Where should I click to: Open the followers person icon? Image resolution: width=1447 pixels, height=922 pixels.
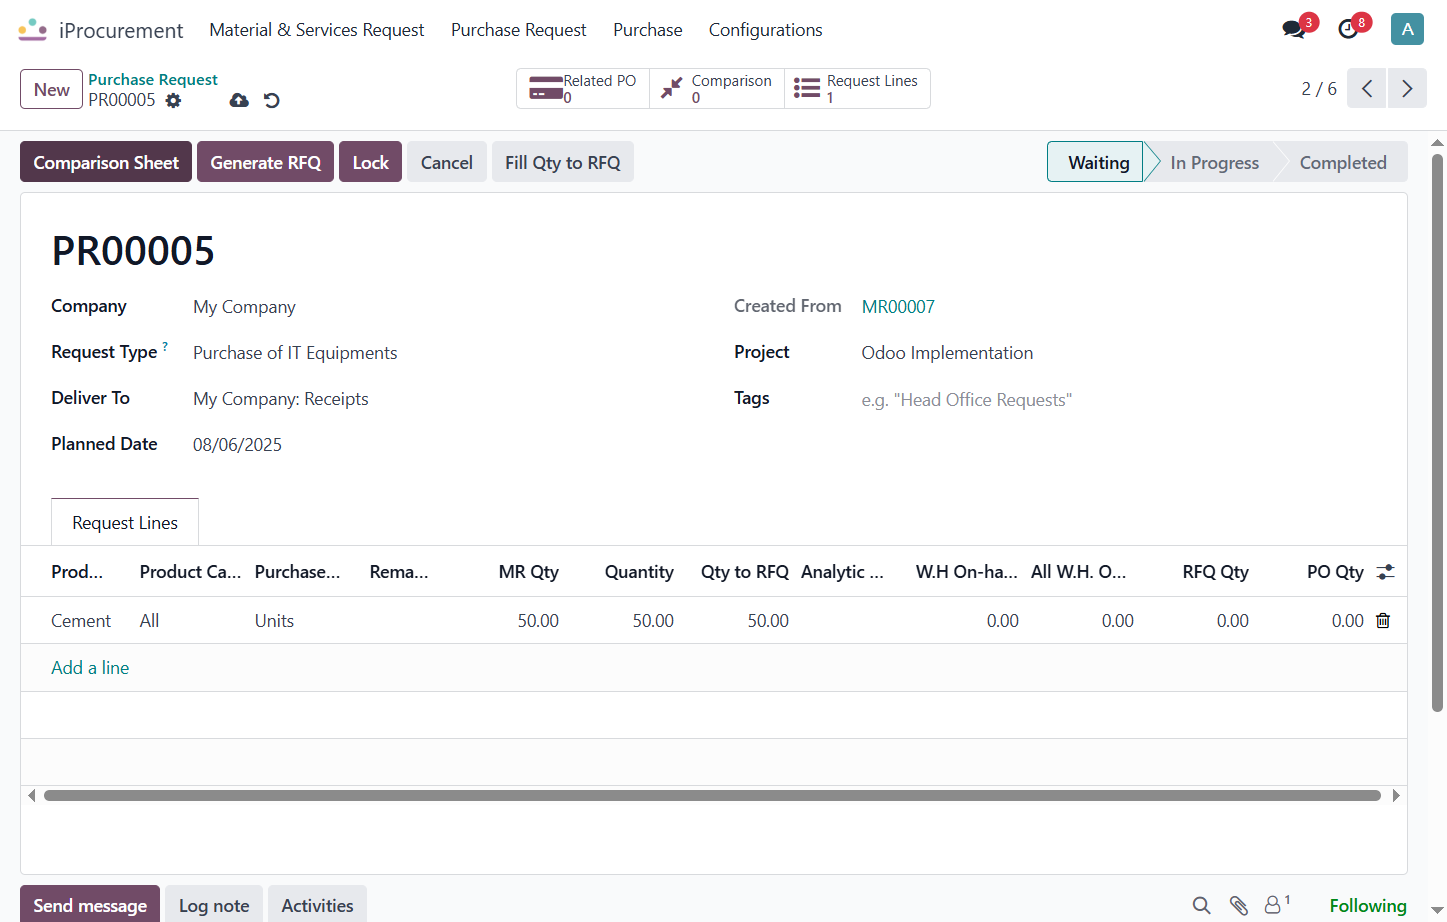[1277, 904]
